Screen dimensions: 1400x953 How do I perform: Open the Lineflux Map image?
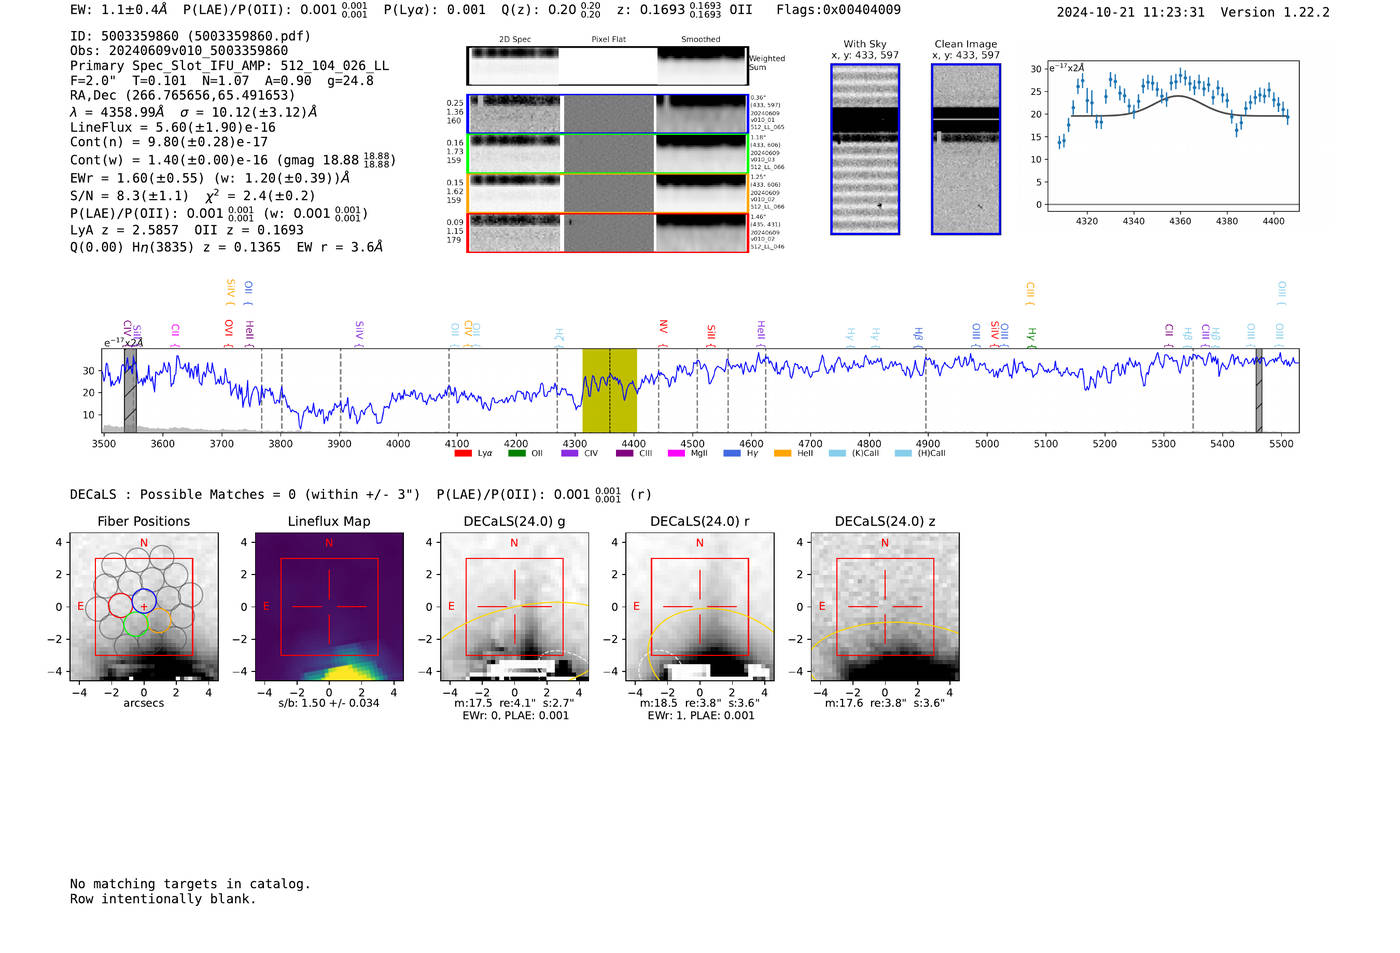329,607
